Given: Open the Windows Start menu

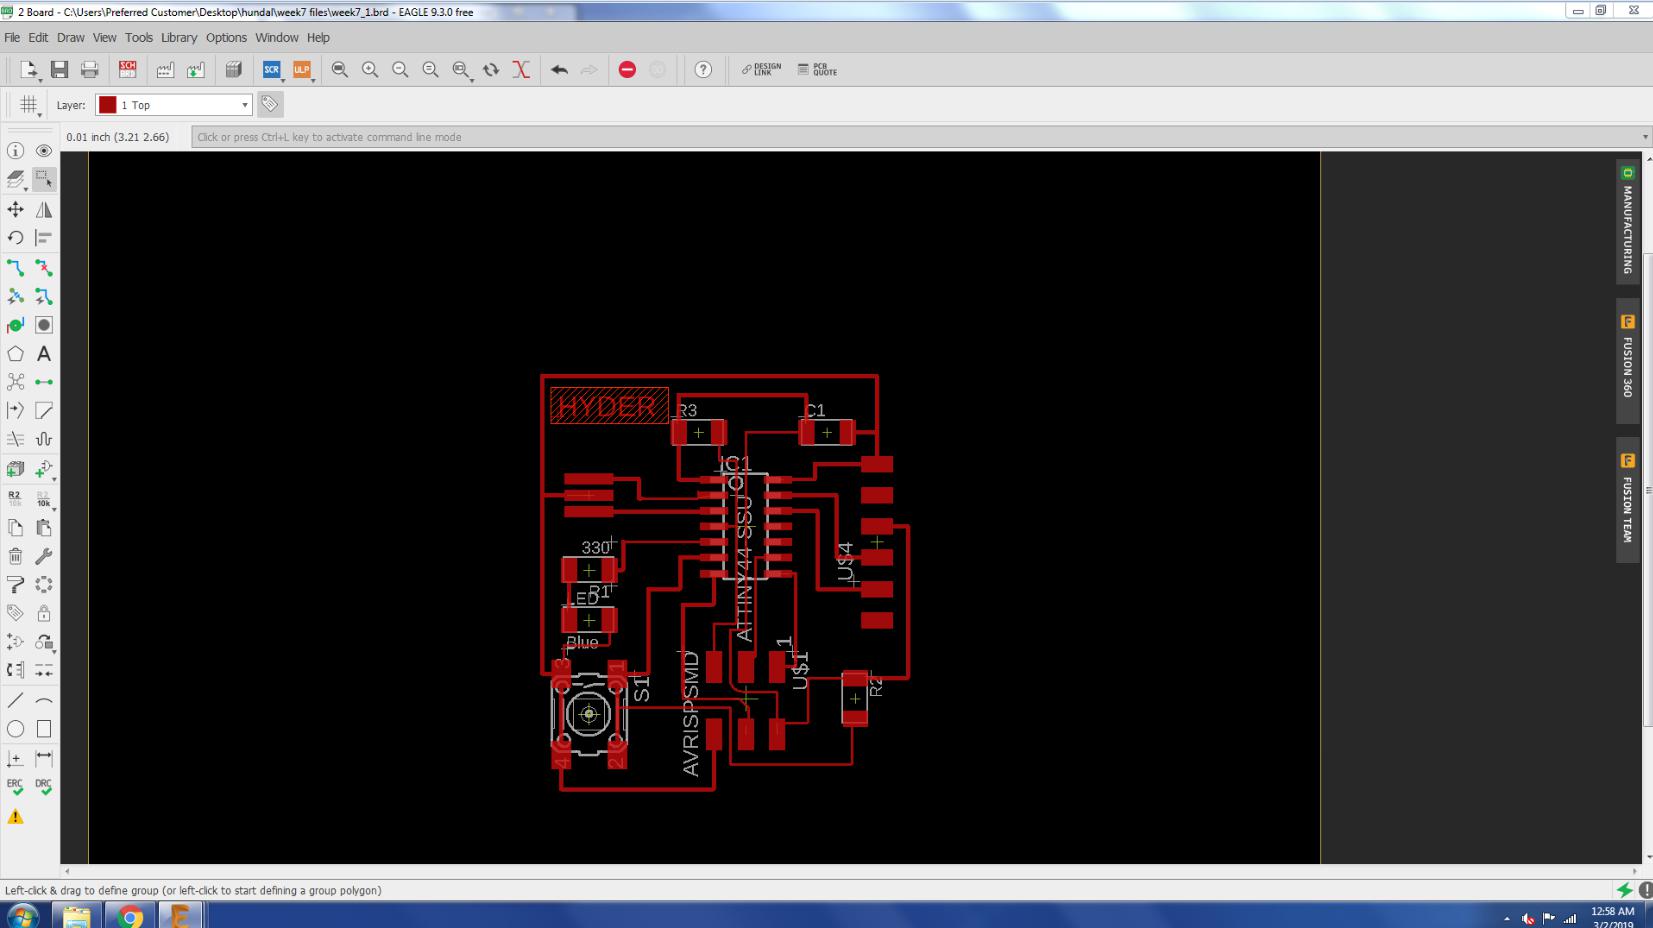Looking at the screenshot, I should pyautogui.click(x=23, y=915).
